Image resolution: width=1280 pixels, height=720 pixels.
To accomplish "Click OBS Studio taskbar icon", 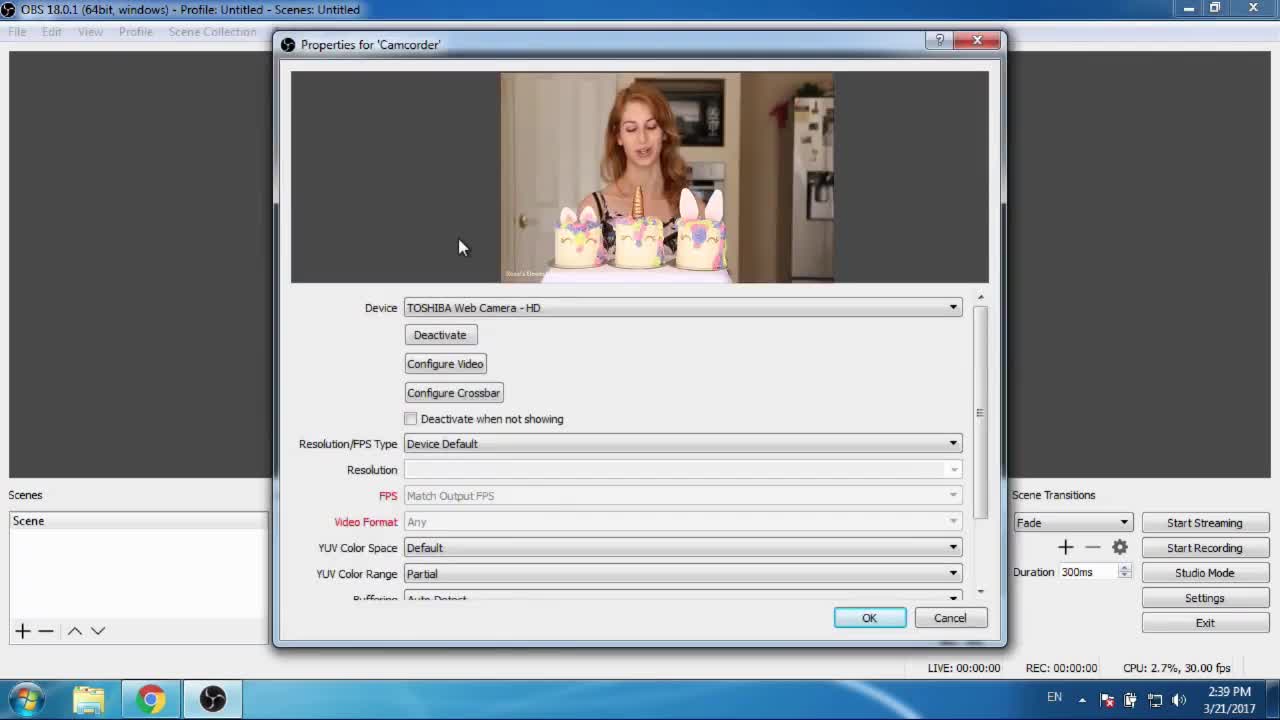I will [x=212, y=699].
